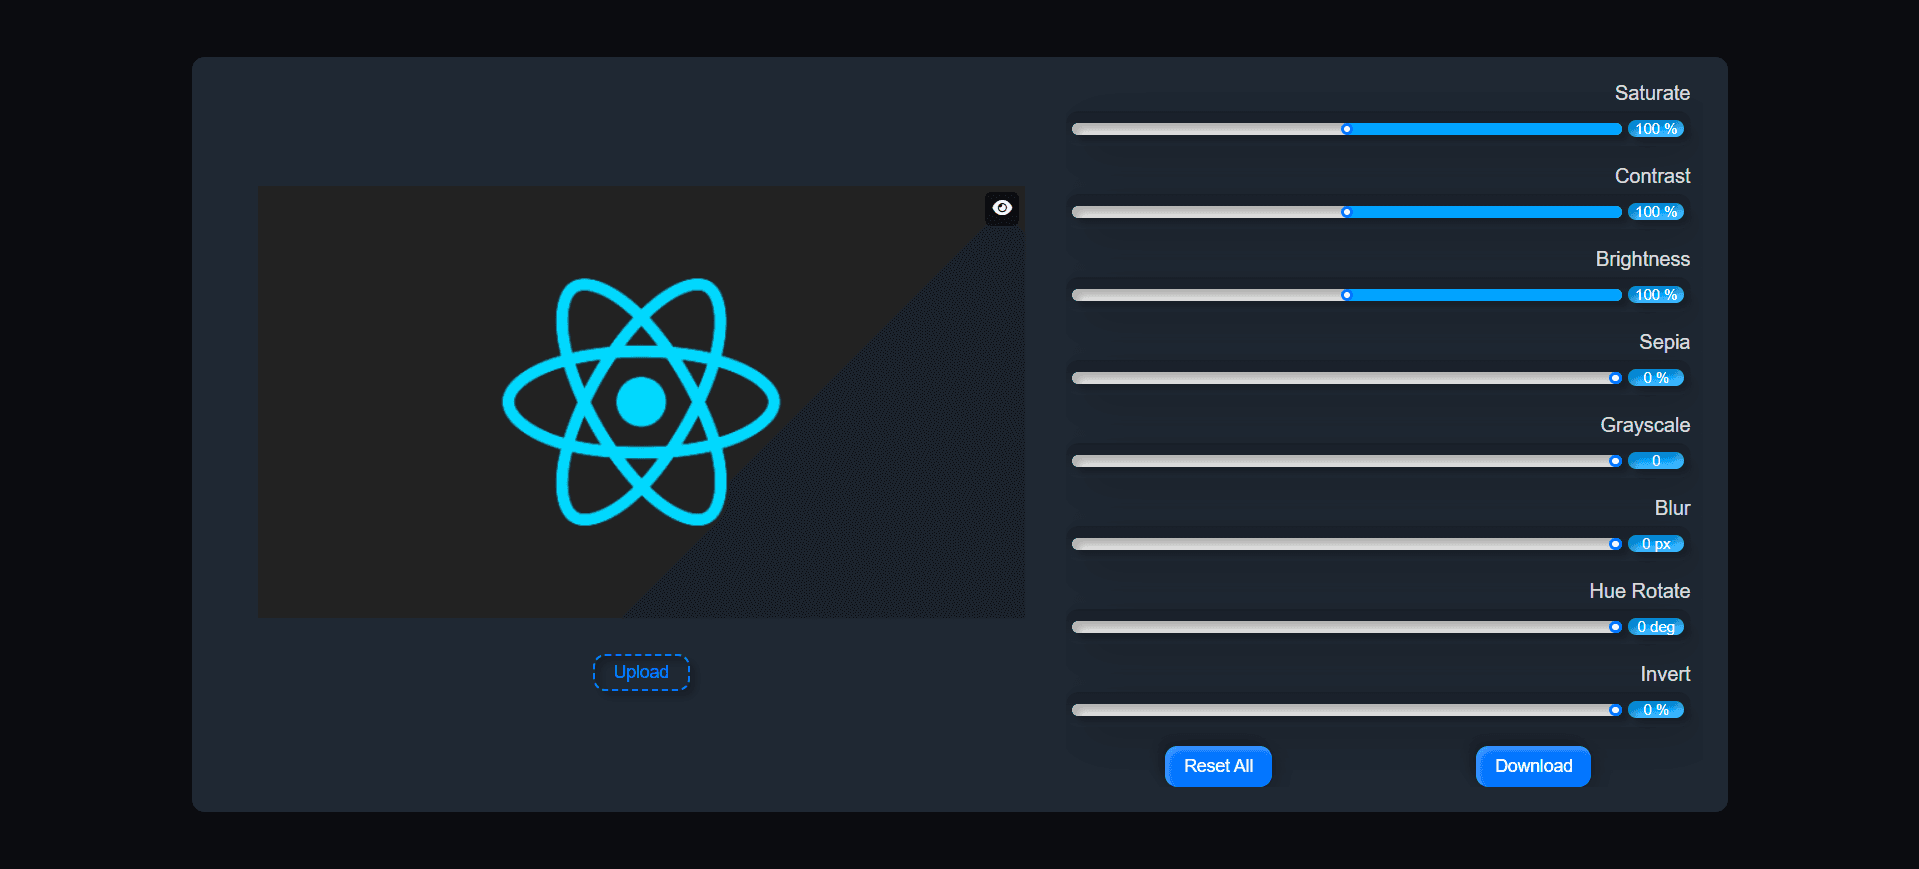
Task: Click the Grayscale label
Action: coord(1645,425)
